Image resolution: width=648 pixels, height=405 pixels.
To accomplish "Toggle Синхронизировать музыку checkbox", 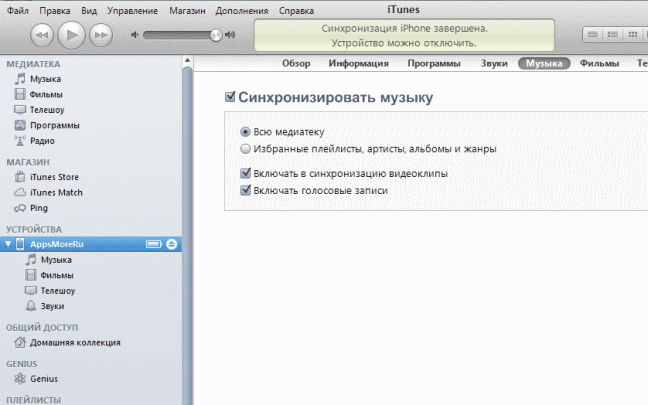I will point(230,97).
